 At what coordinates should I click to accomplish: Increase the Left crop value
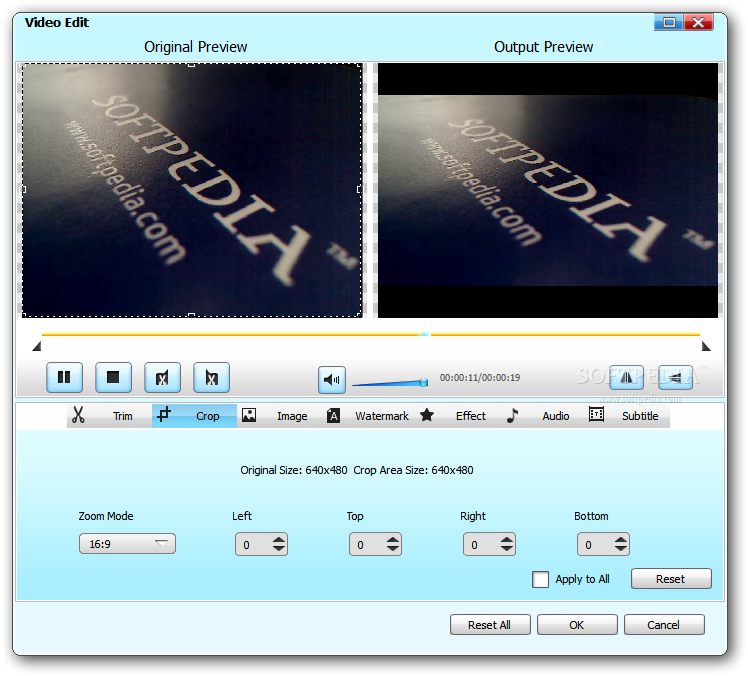point(279,540)
